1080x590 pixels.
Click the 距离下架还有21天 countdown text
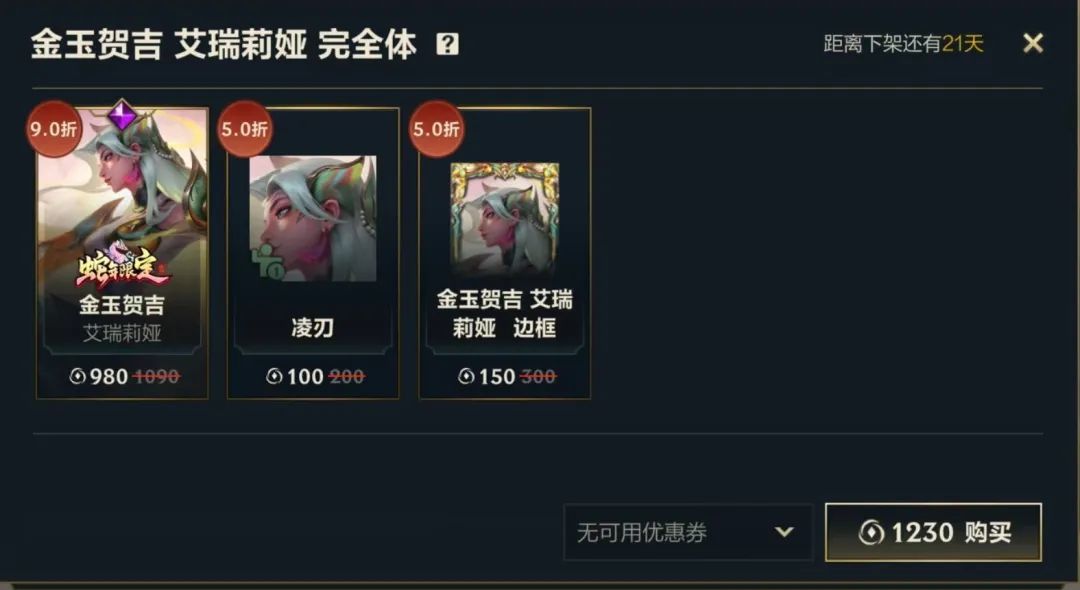[904, 44]
